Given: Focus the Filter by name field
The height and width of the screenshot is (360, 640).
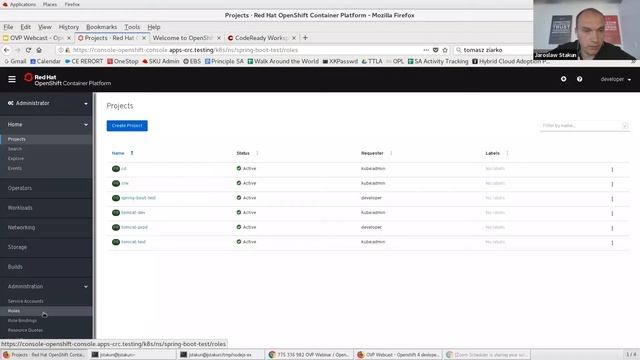Looking at the screenshot, I should click(x=584, y=126).
